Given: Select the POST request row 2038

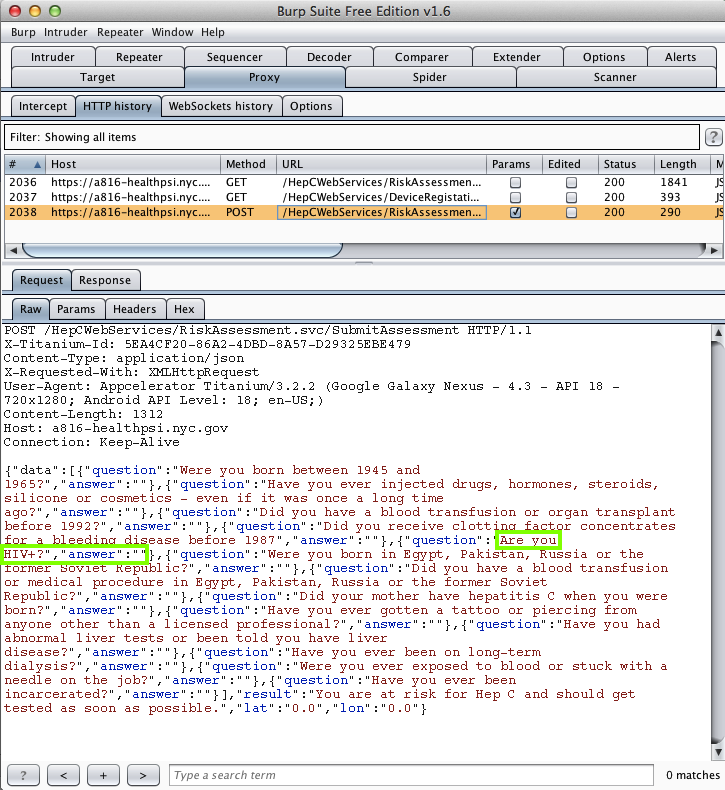Looking at the screenshot, I should point(250,213).
